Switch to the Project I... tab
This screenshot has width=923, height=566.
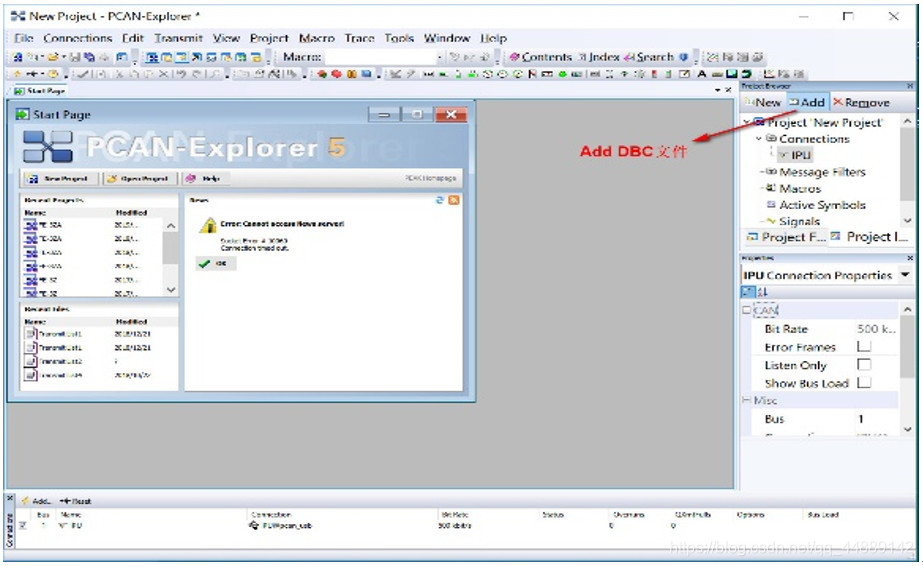click(869, 237)
